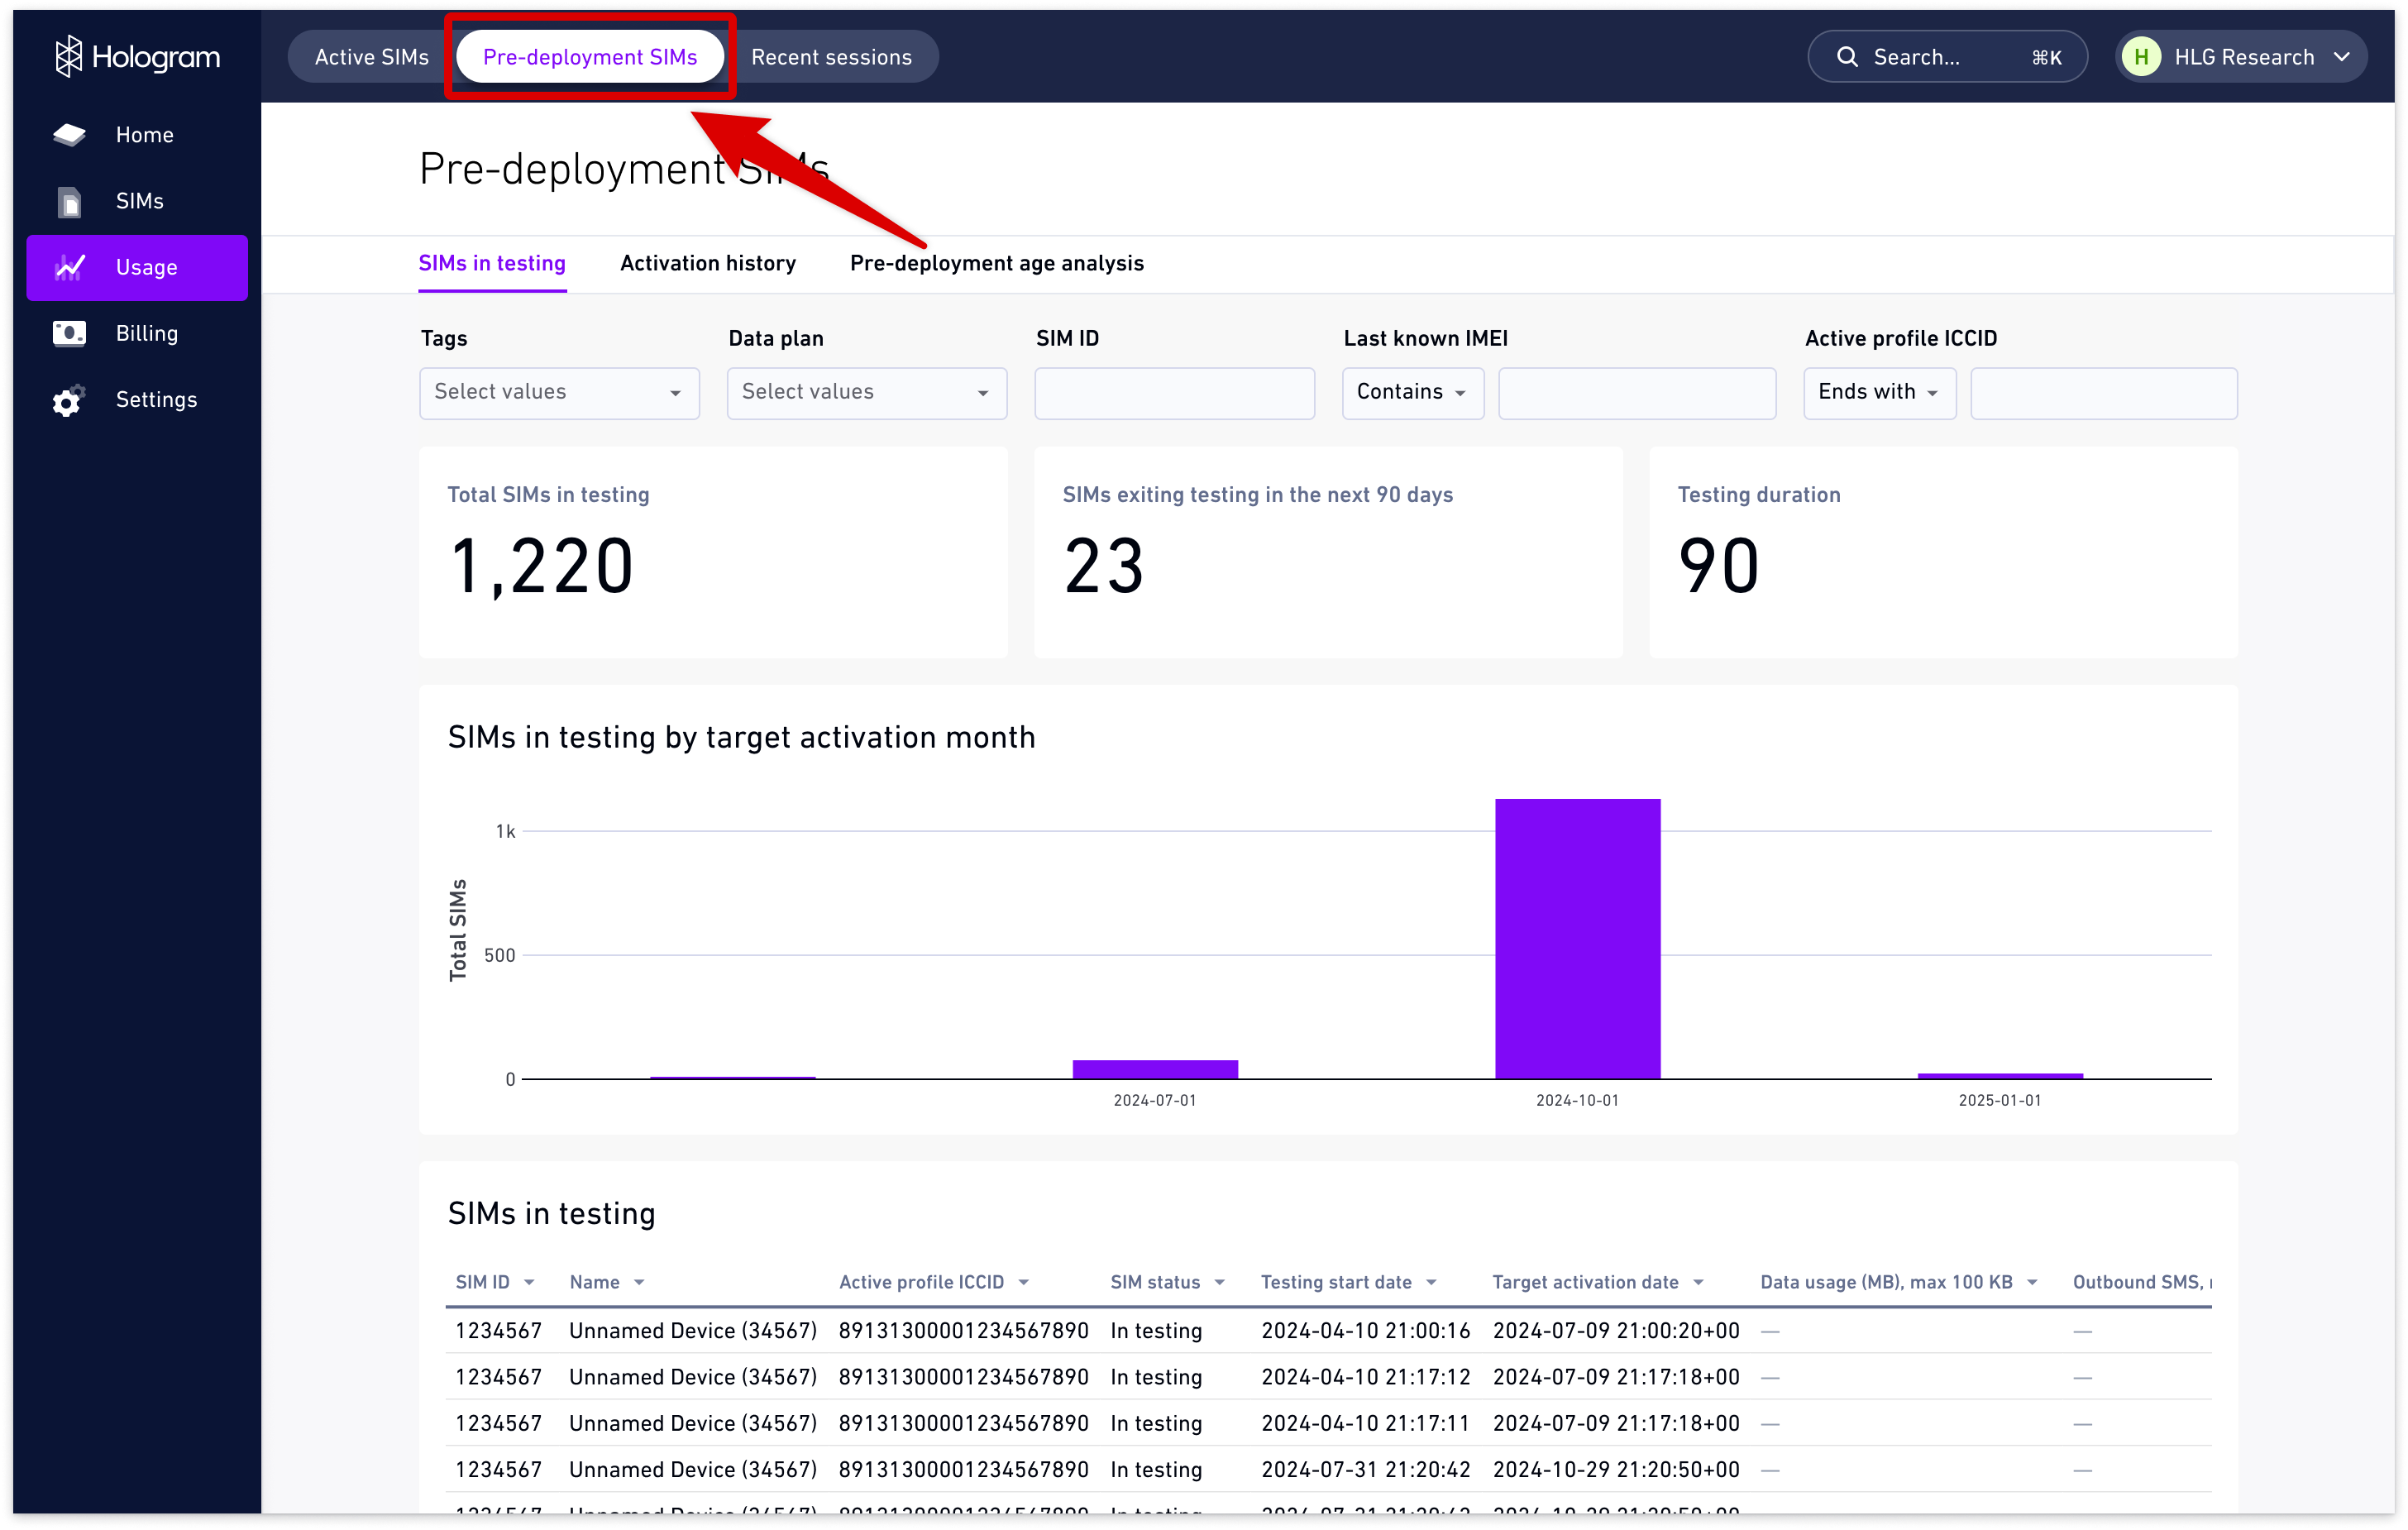Screen dimensions: 2408x1530
Task: Sort by Target activation date column
Action: pos(1596,1281)
